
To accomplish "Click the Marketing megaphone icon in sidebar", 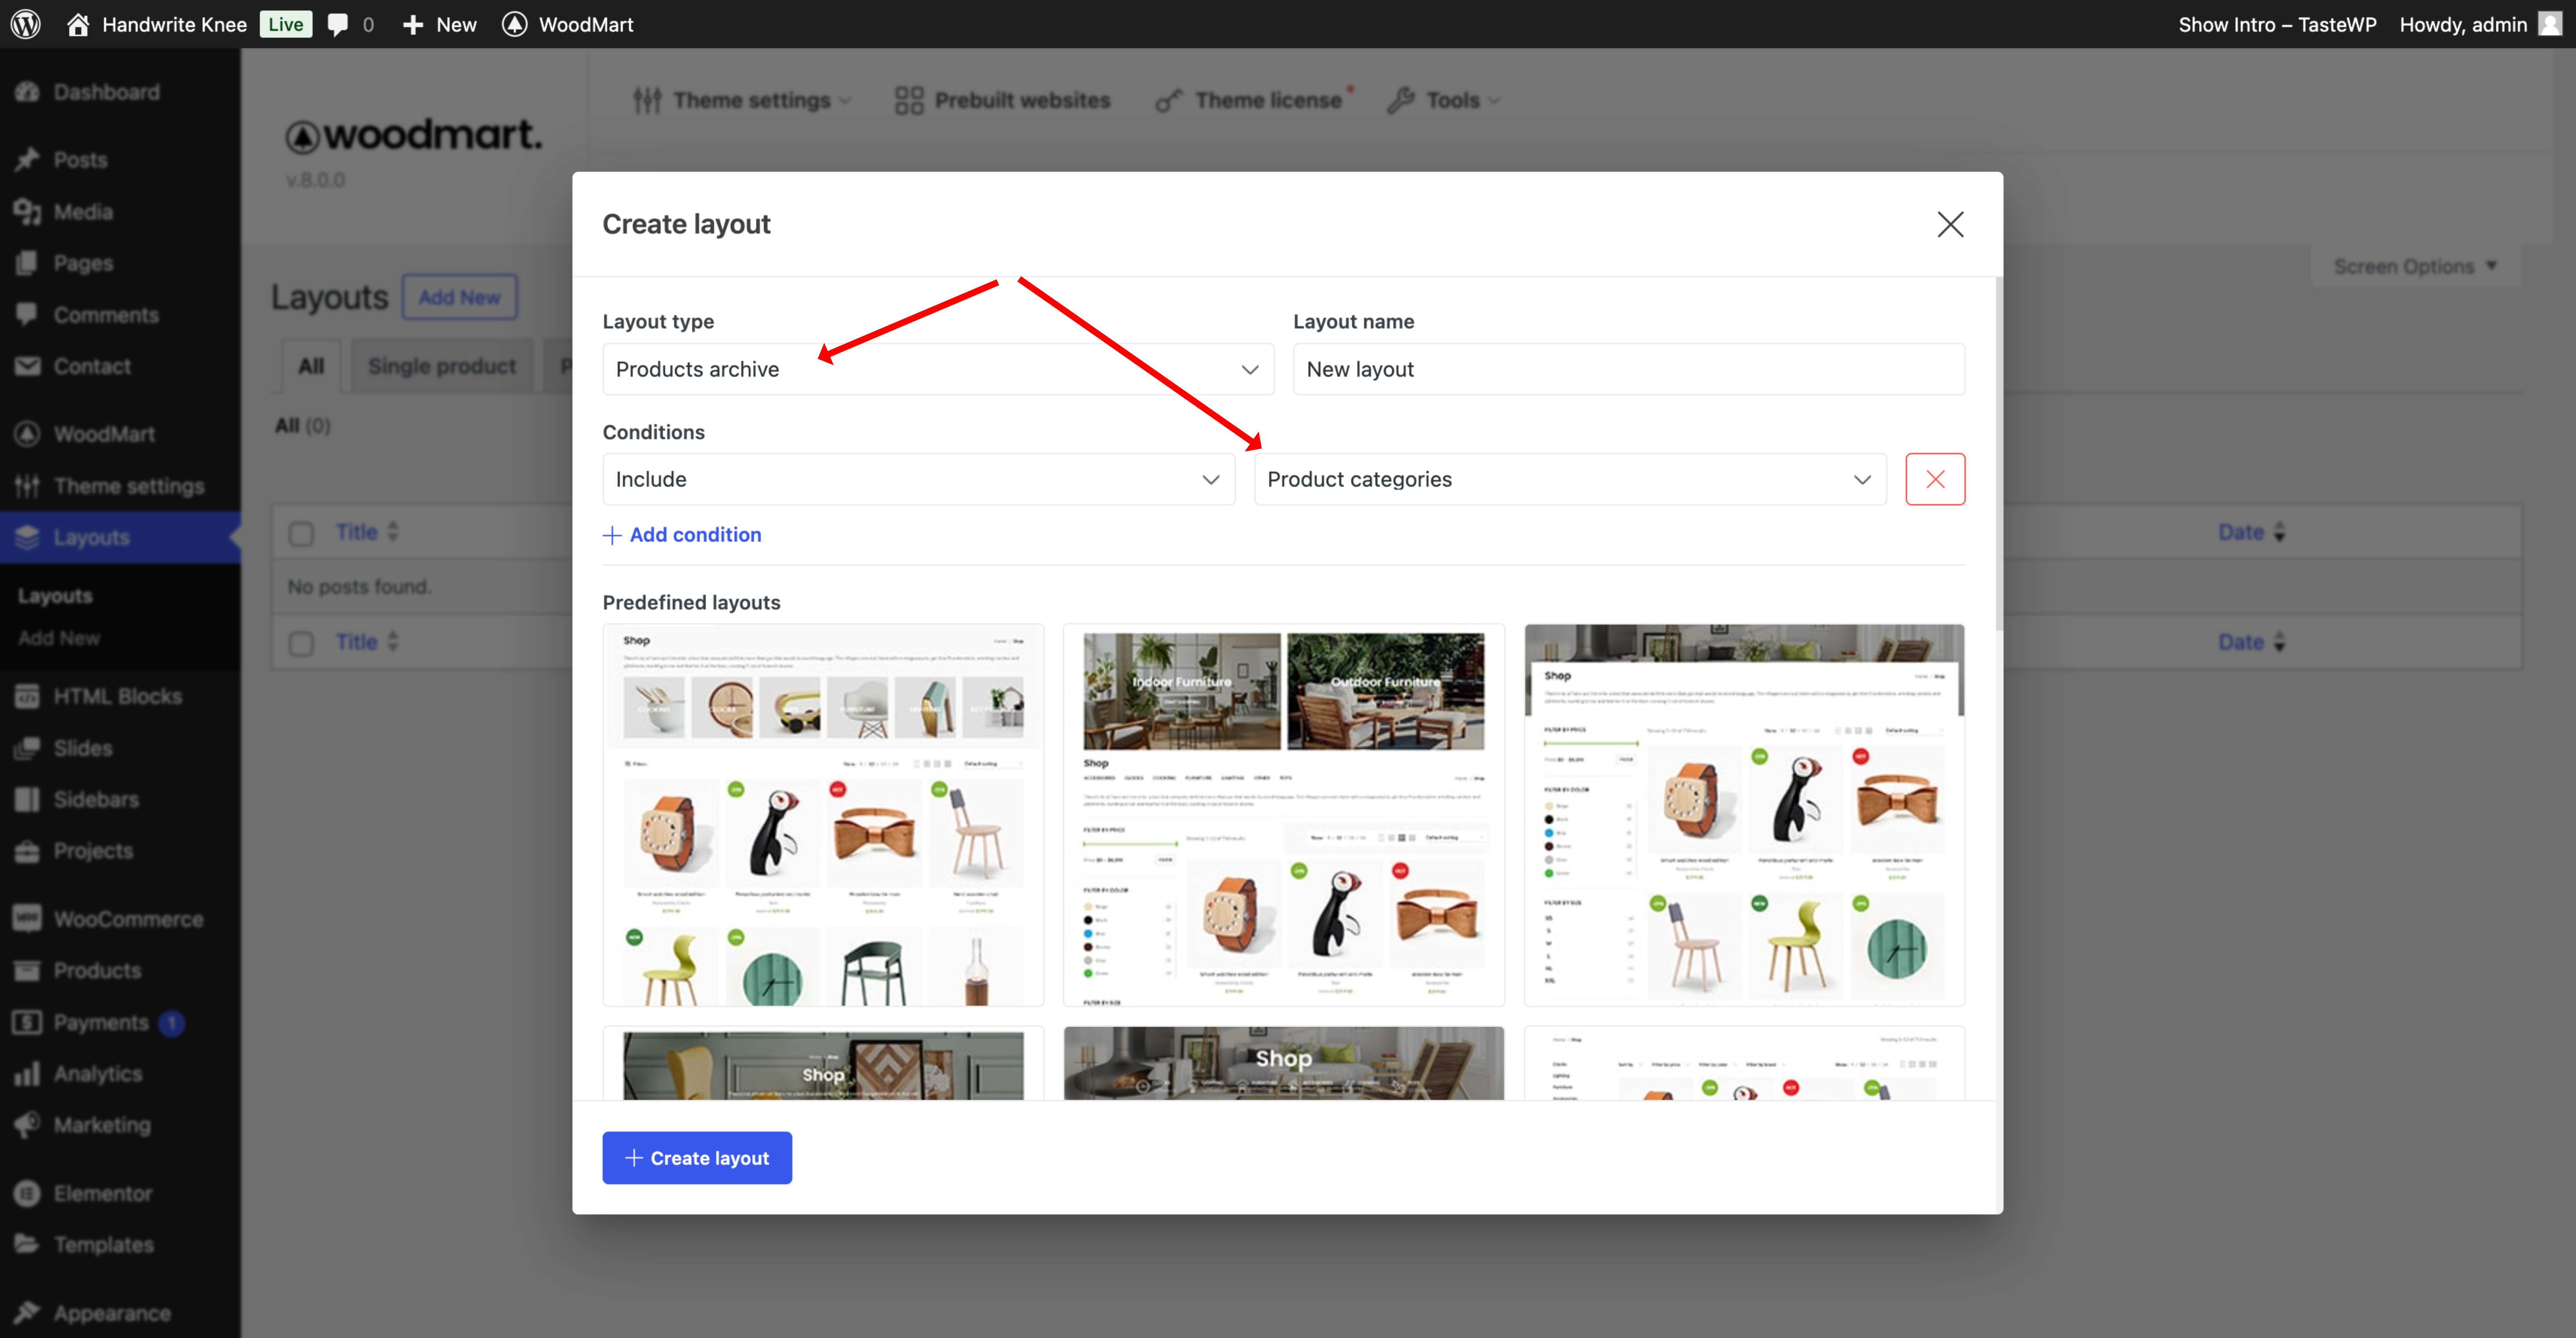I will coord(27,1125).
